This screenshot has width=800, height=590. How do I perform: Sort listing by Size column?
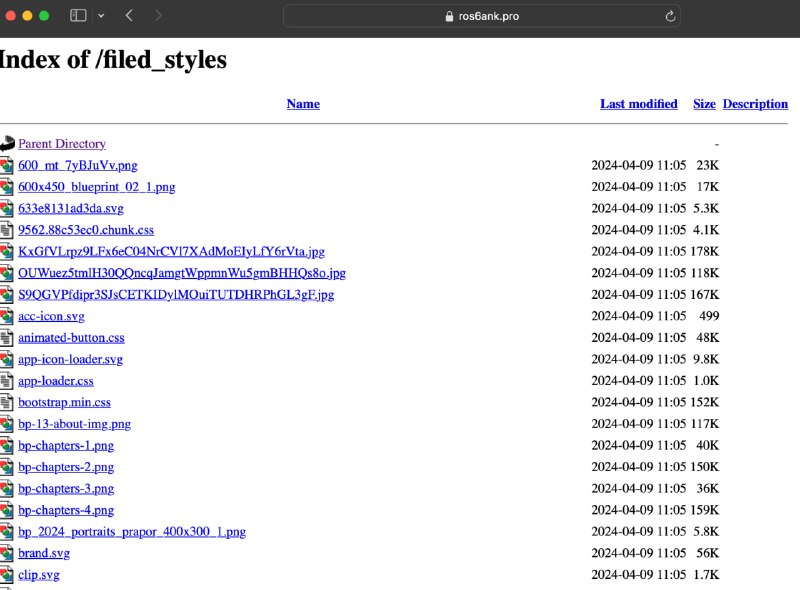pos(704,104)
